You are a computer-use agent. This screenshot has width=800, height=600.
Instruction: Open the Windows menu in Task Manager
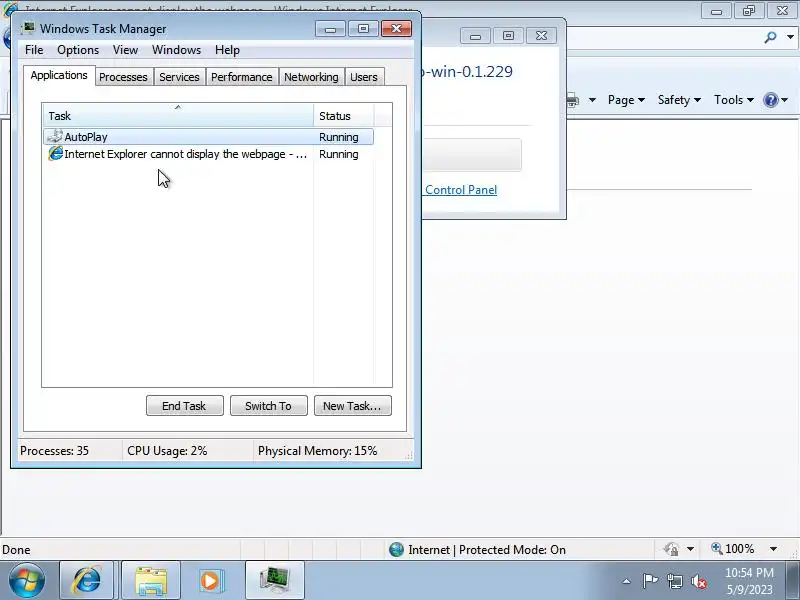point(177,50)
